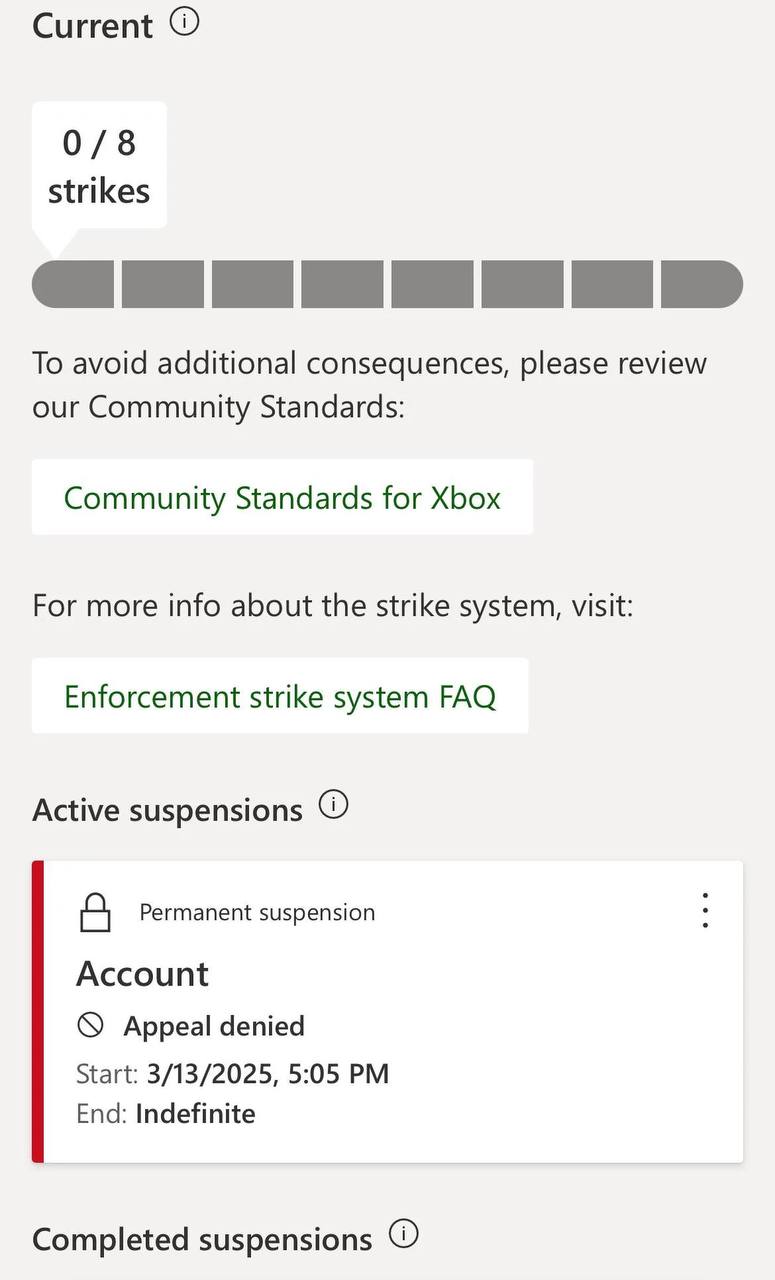Click the Active suspensions heading
This screenshot has height=1280, width=775.
click(x=167, y=810)
